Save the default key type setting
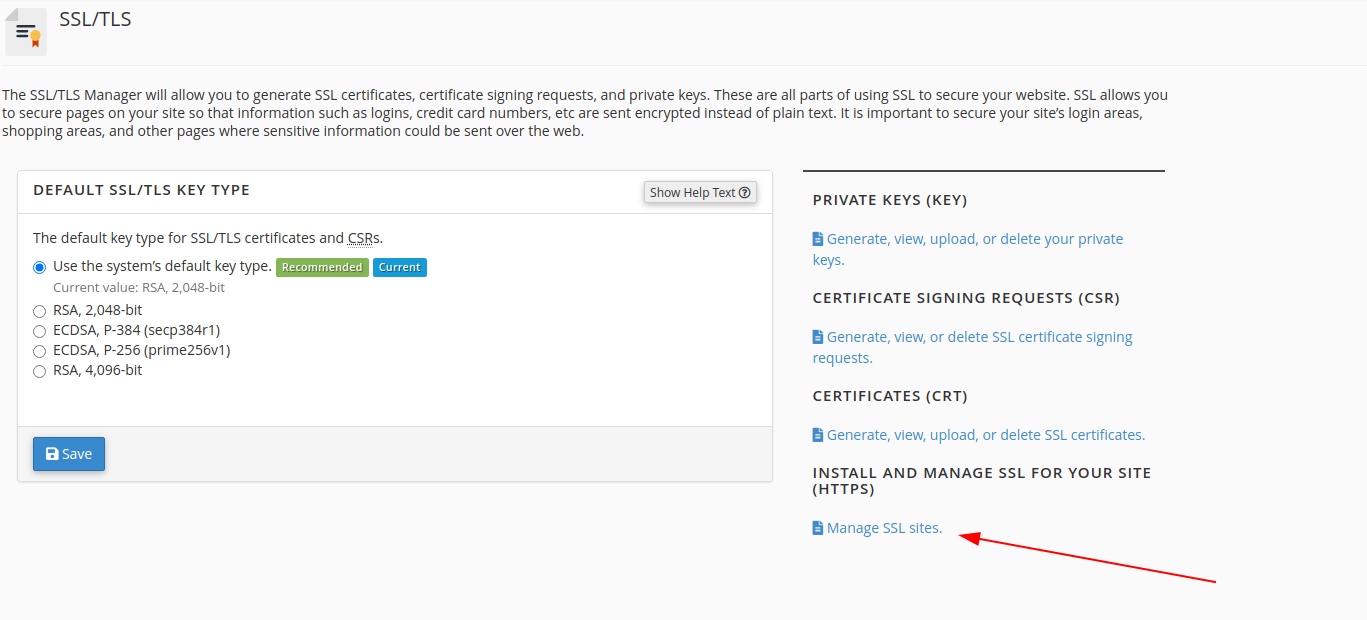The height and width of the screenshot is (620, 1367). click(x=69, y=454)
